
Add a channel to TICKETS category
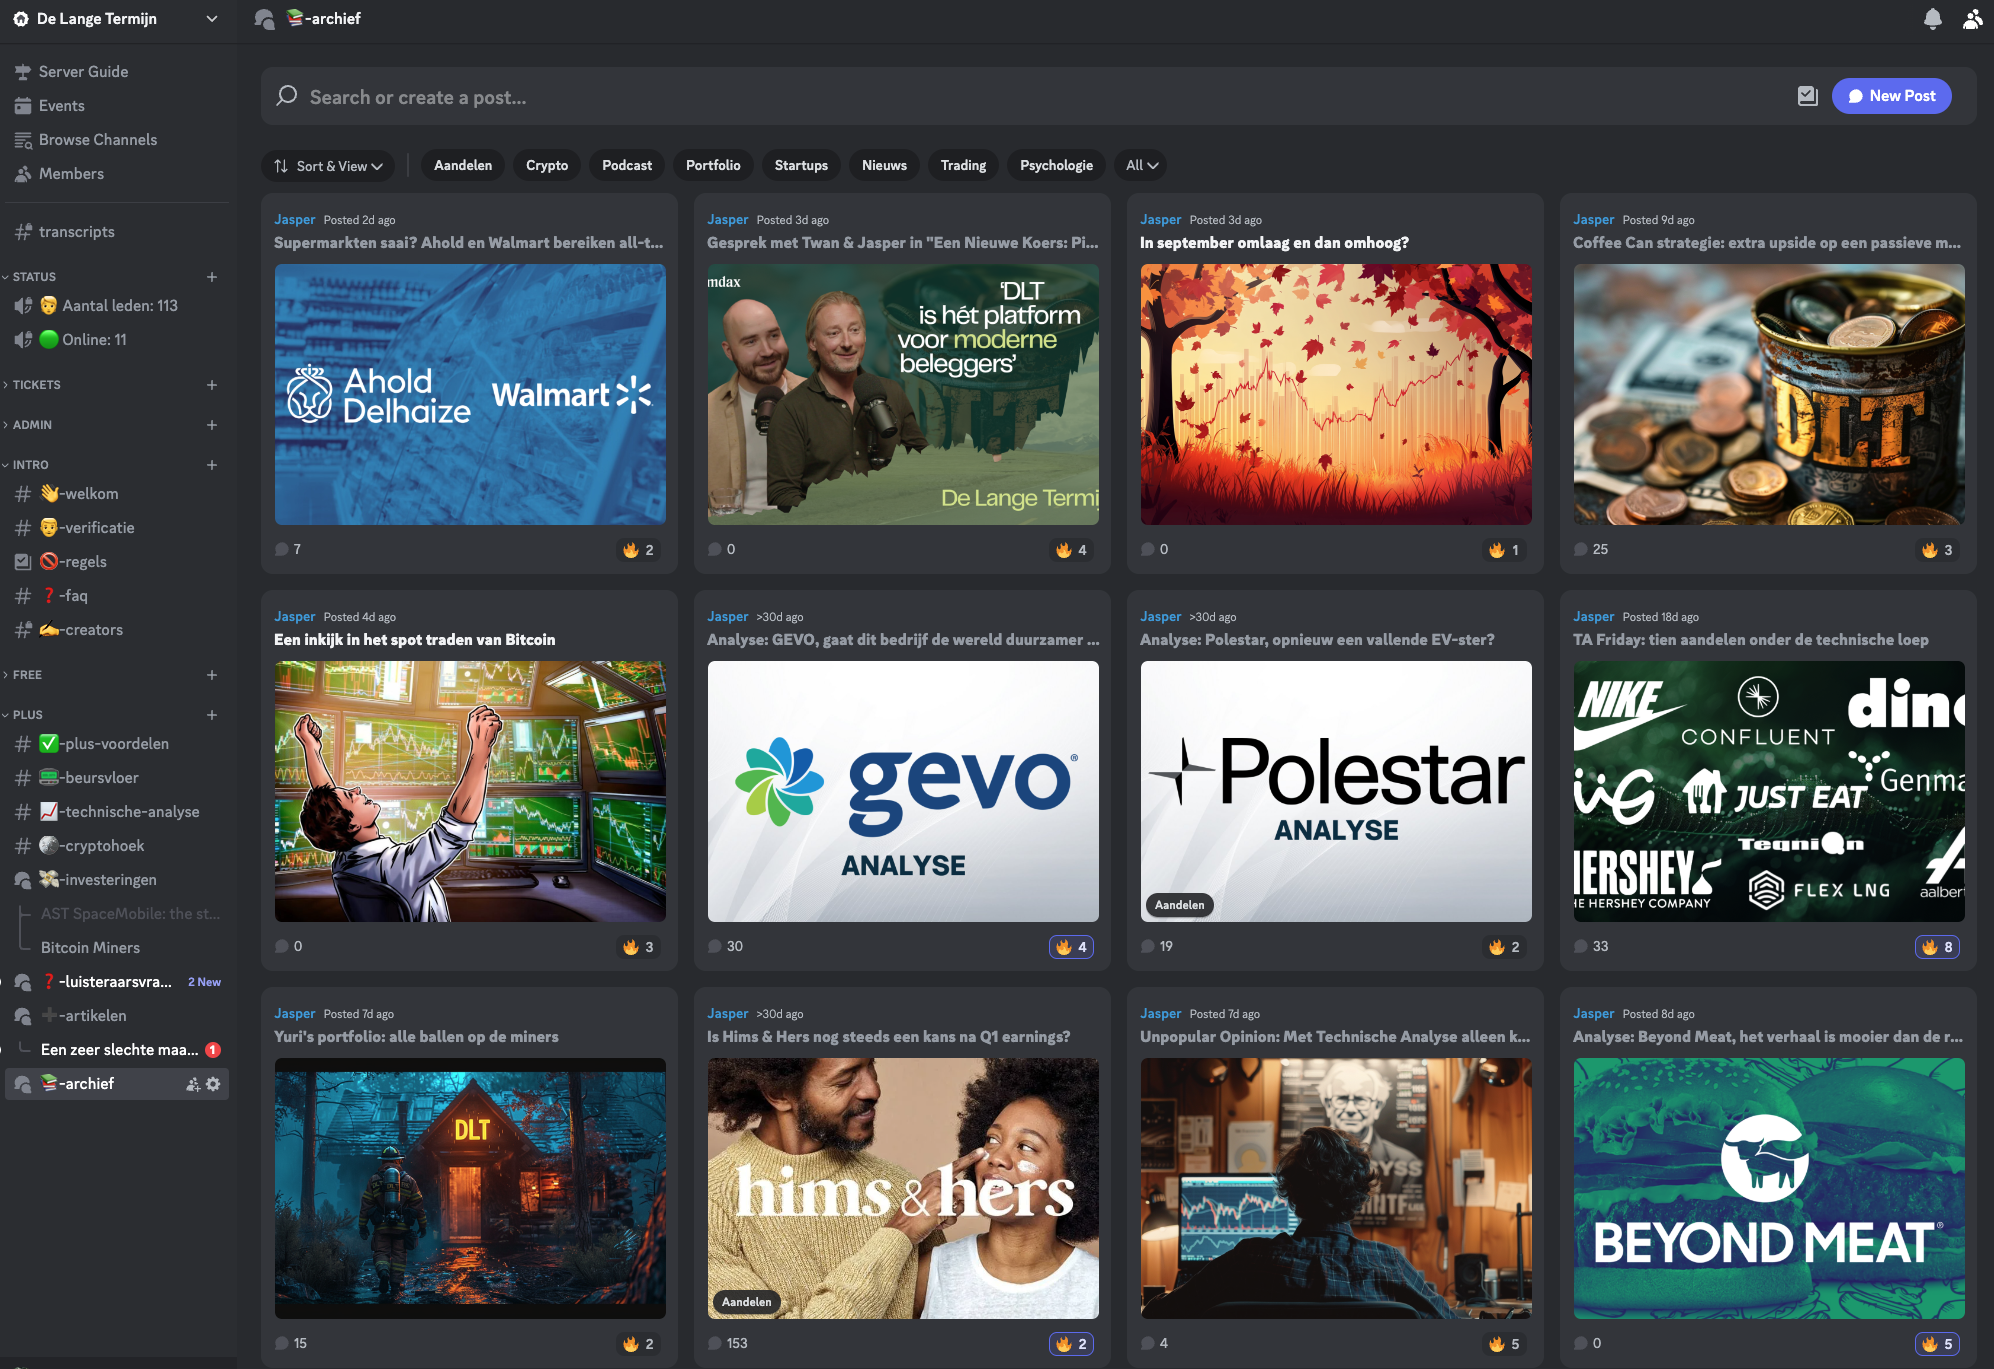[x=212, y=385]
